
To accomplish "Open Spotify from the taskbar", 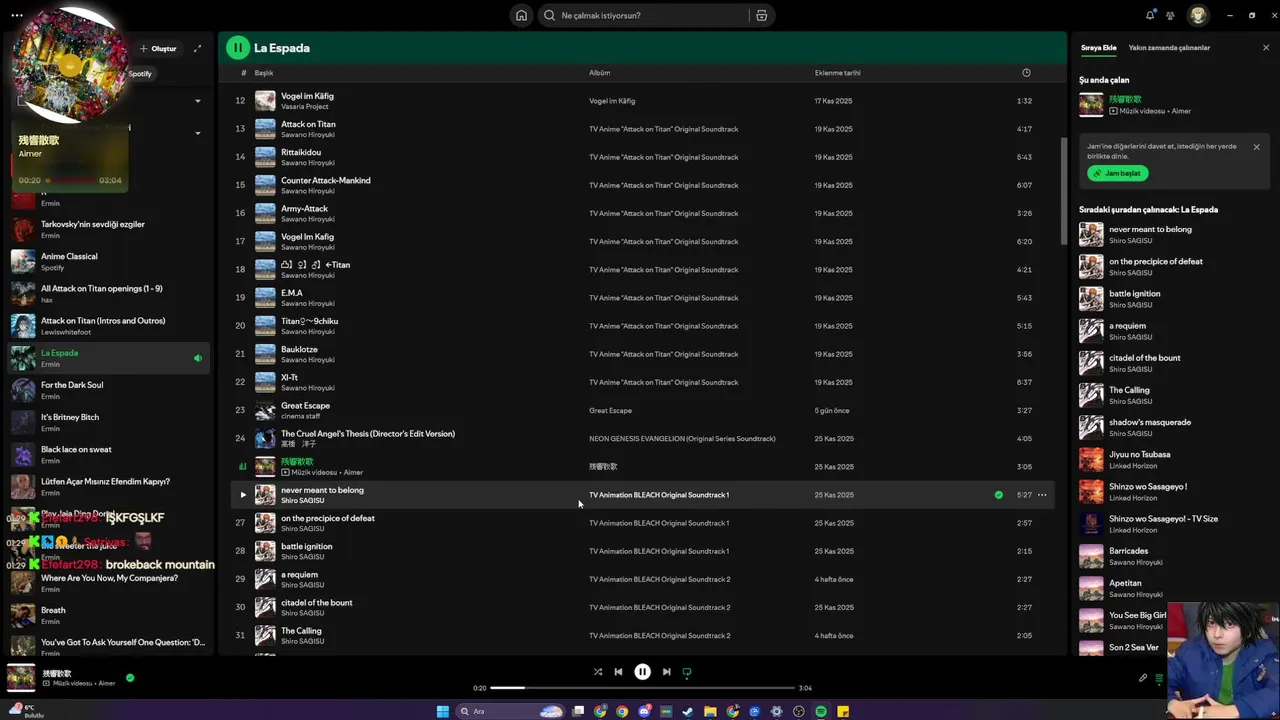I will click(821, 711).
